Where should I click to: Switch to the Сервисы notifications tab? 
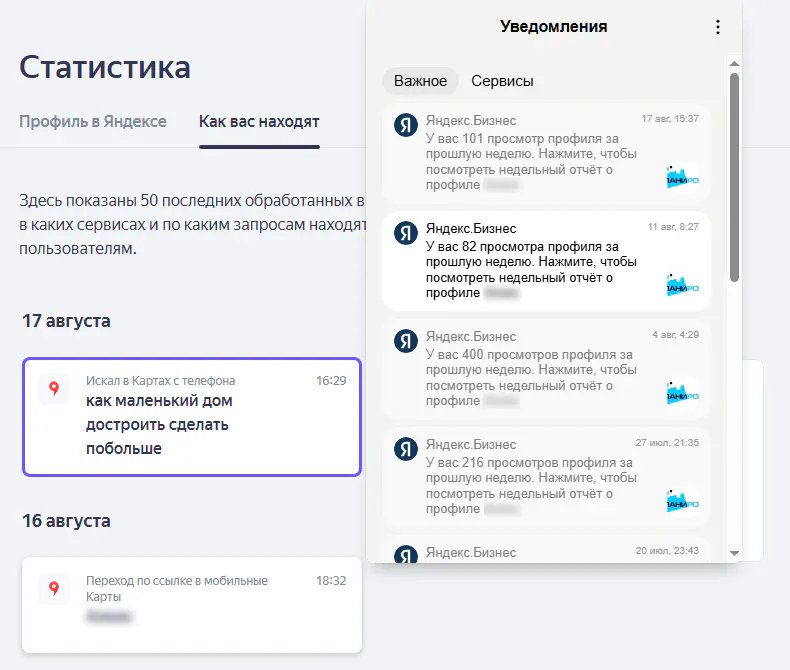(502, 81)
